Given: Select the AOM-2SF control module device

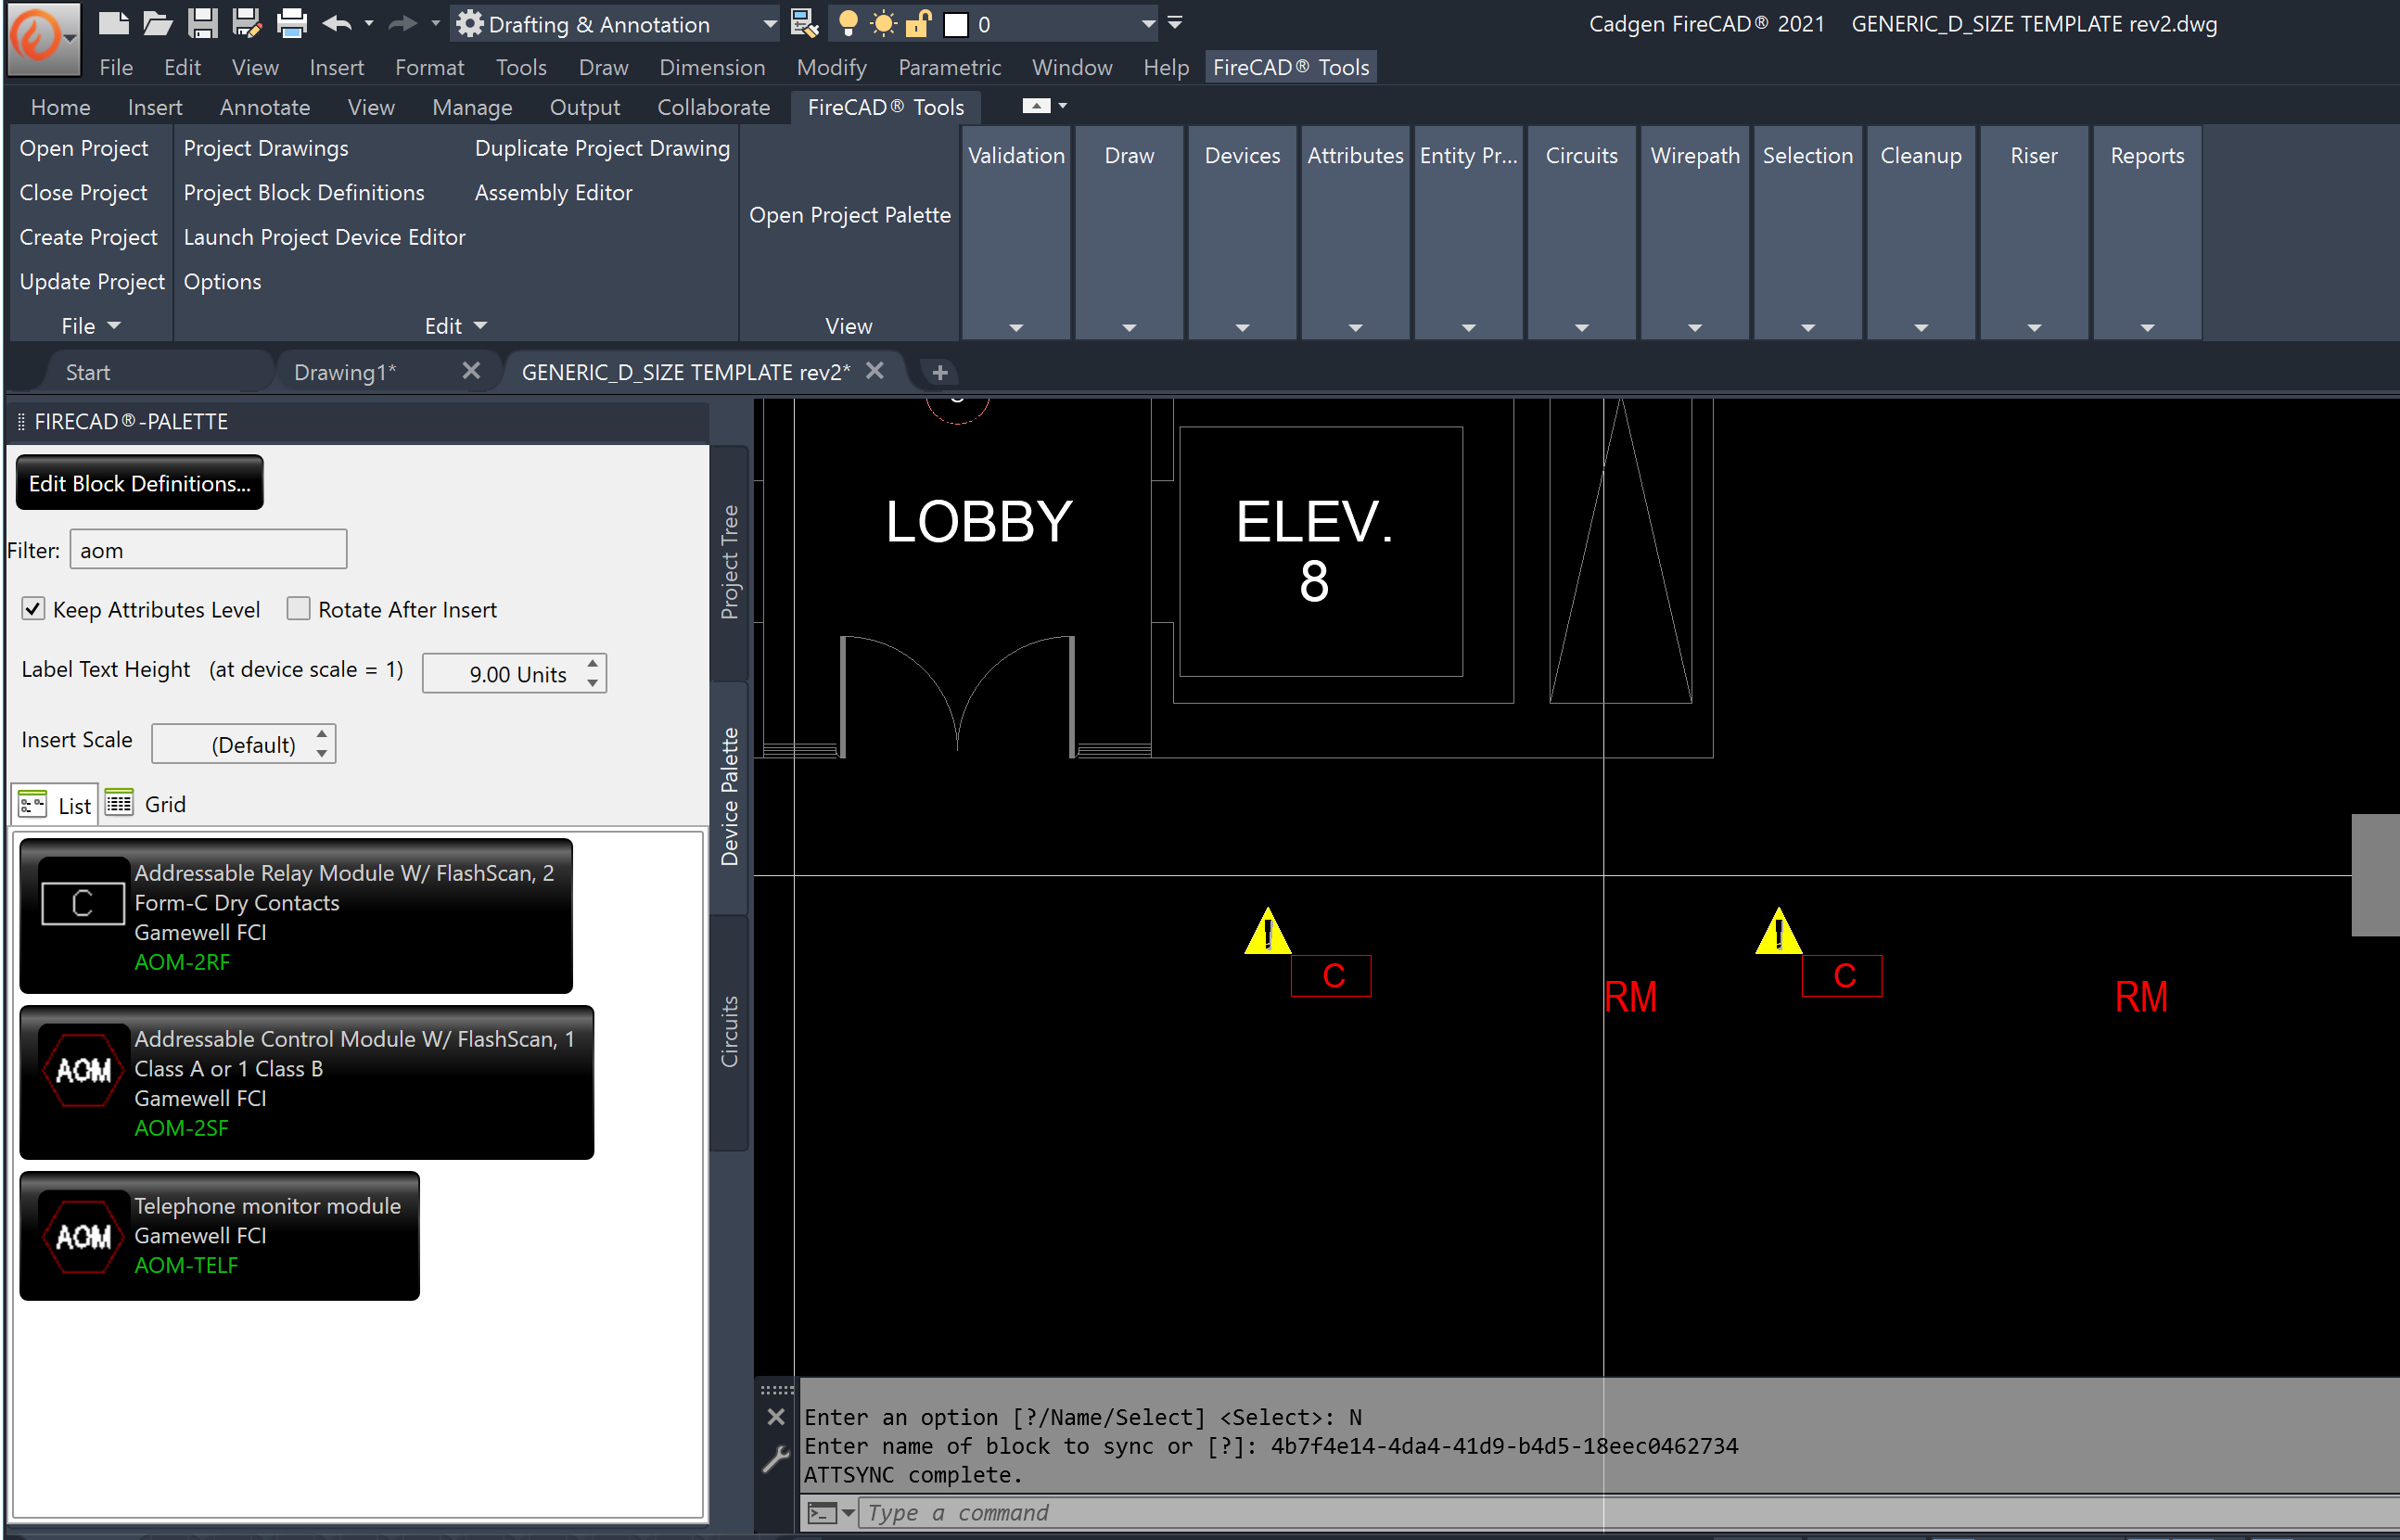Looking at the screenshot, I should point(307,1083).
